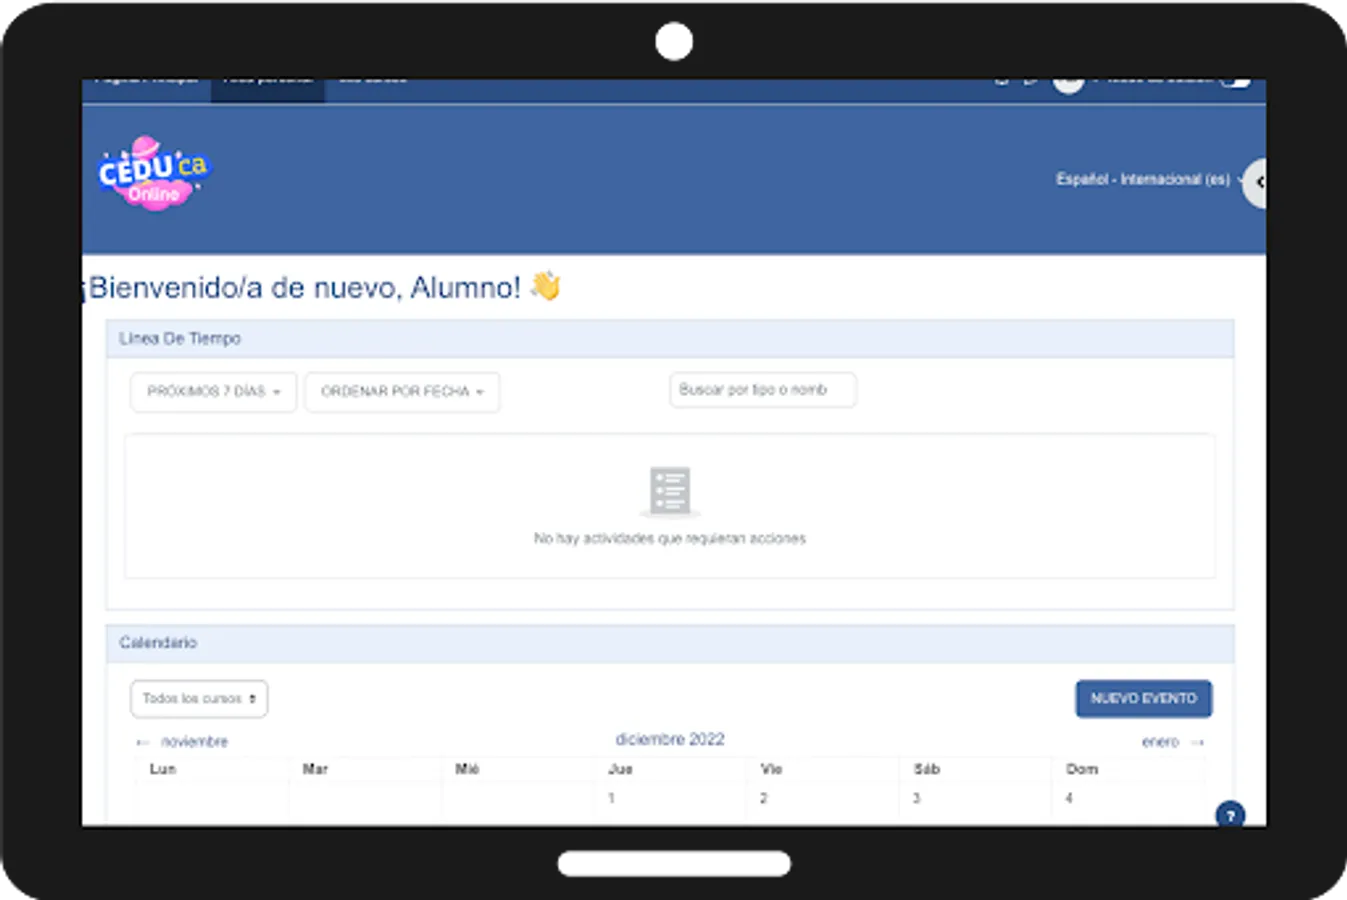Open the side drawer arrow tab
The image size is (1347, 900).
(1254, 183)
